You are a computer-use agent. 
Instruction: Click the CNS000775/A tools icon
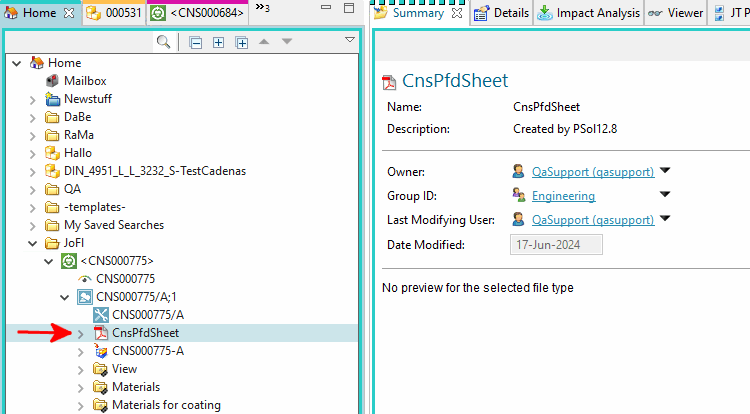(101, 315)
